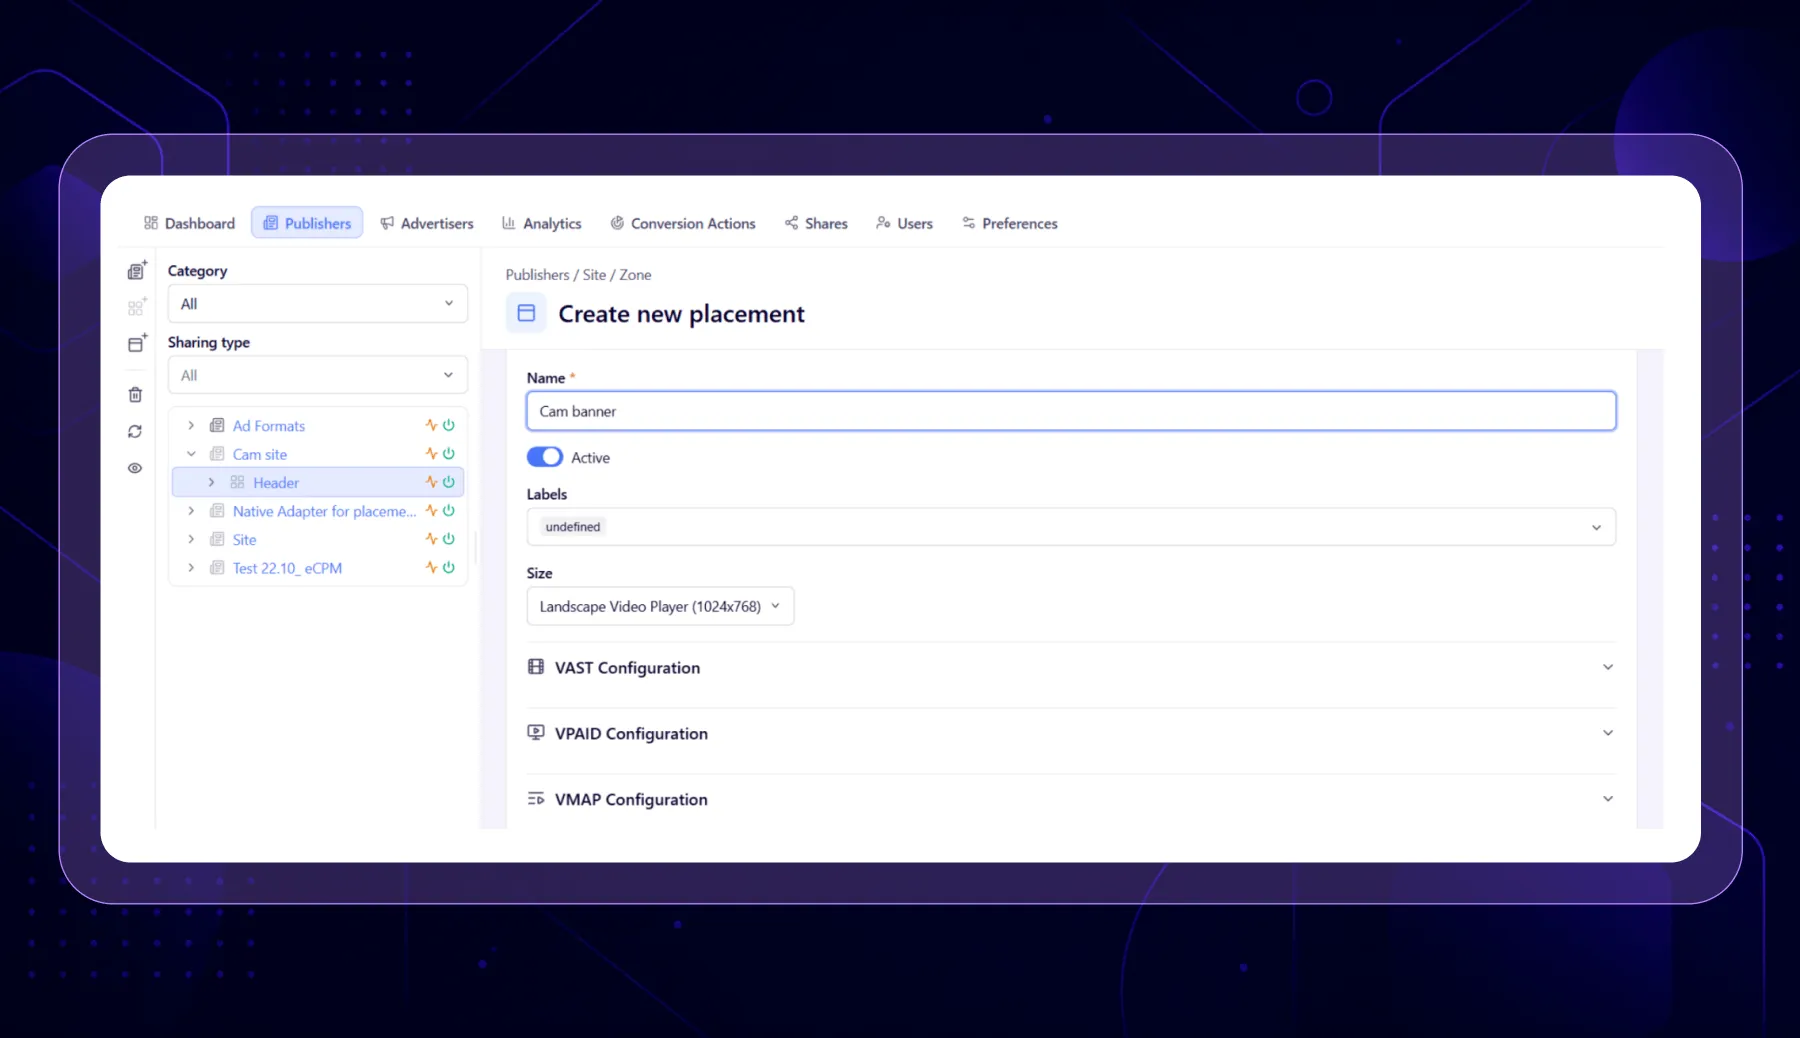Click the activity icon on Cam site row

(x=431, y=454)
